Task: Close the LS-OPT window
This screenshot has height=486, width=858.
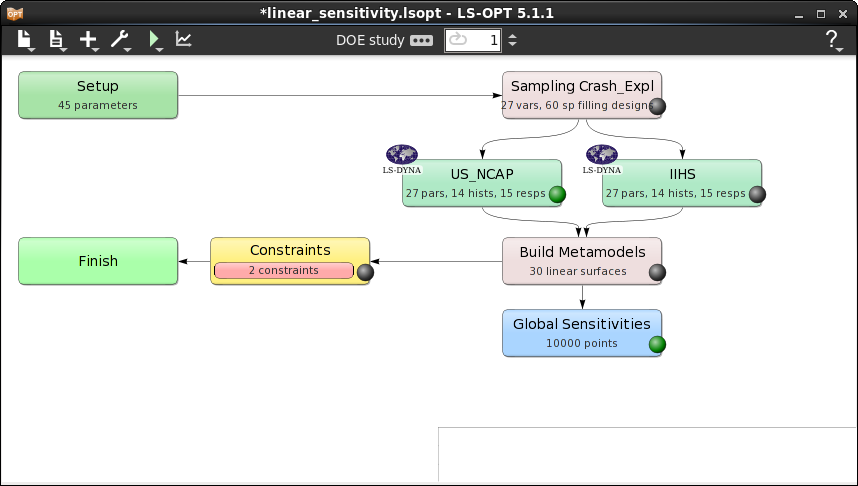Action: click(843, 14)
